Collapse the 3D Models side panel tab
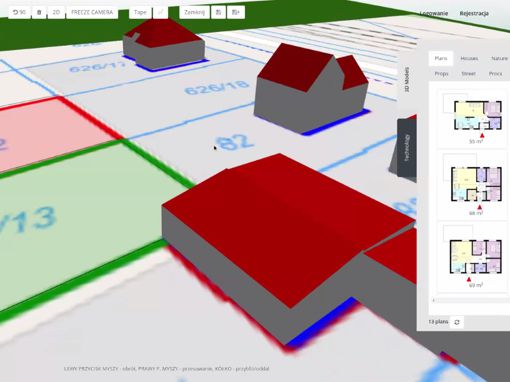510x382 pixels. tap(407, 79)
